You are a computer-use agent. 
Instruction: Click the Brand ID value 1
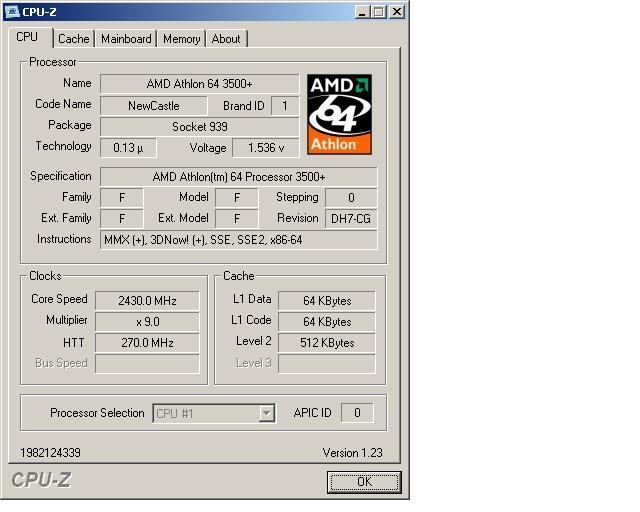[284, 106]
